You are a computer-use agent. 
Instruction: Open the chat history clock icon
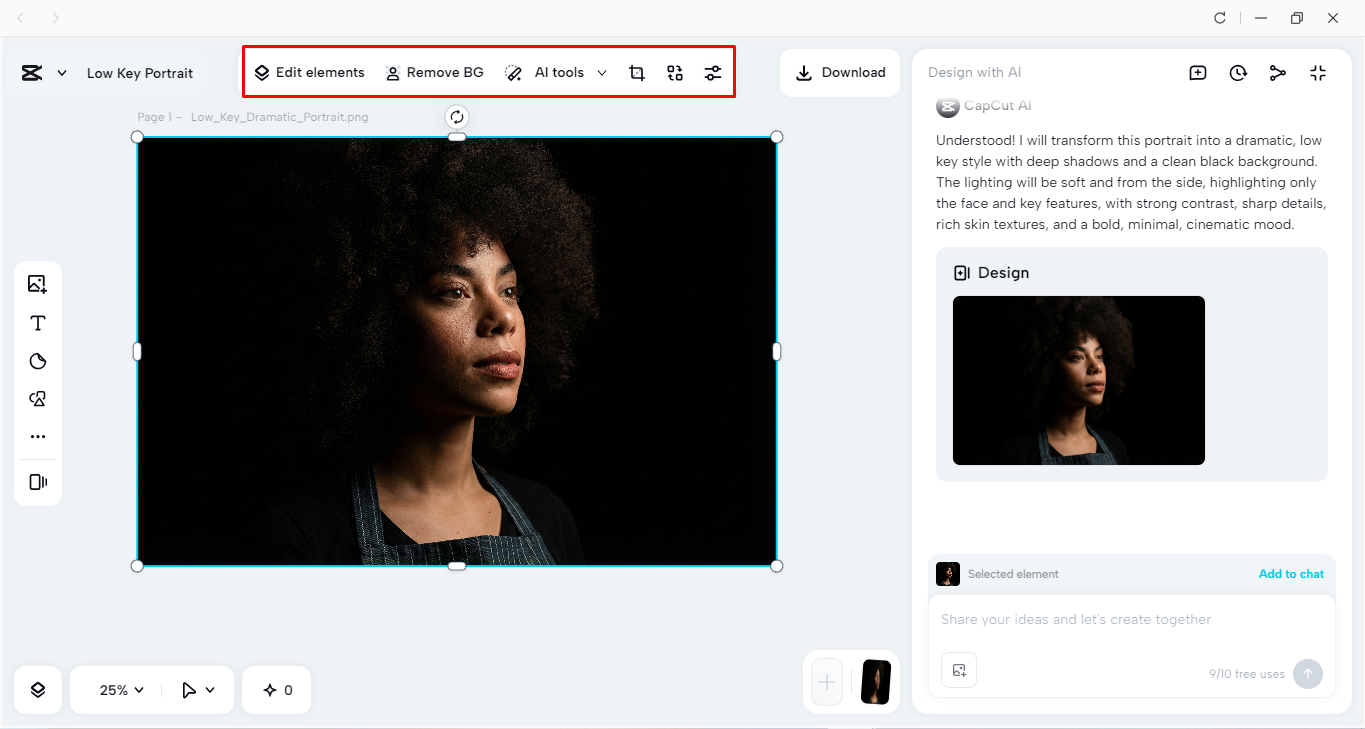click(1238, 72)
